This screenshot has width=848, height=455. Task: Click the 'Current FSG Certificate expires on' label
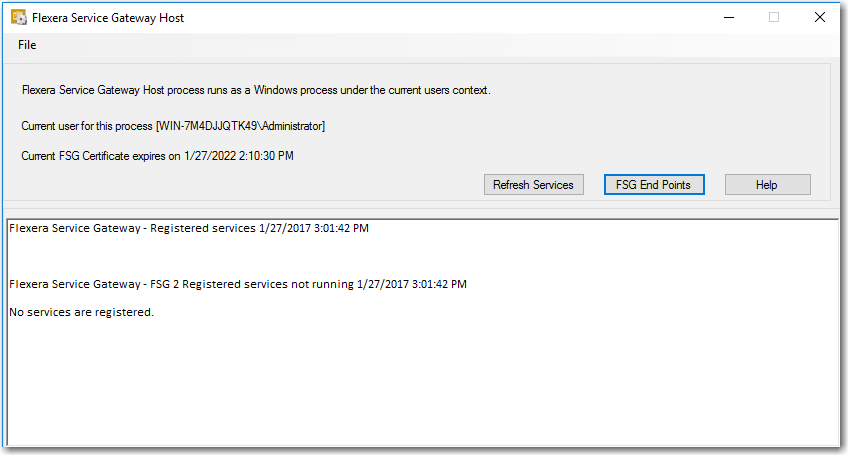pyautogui.click(x=101, y=156)
